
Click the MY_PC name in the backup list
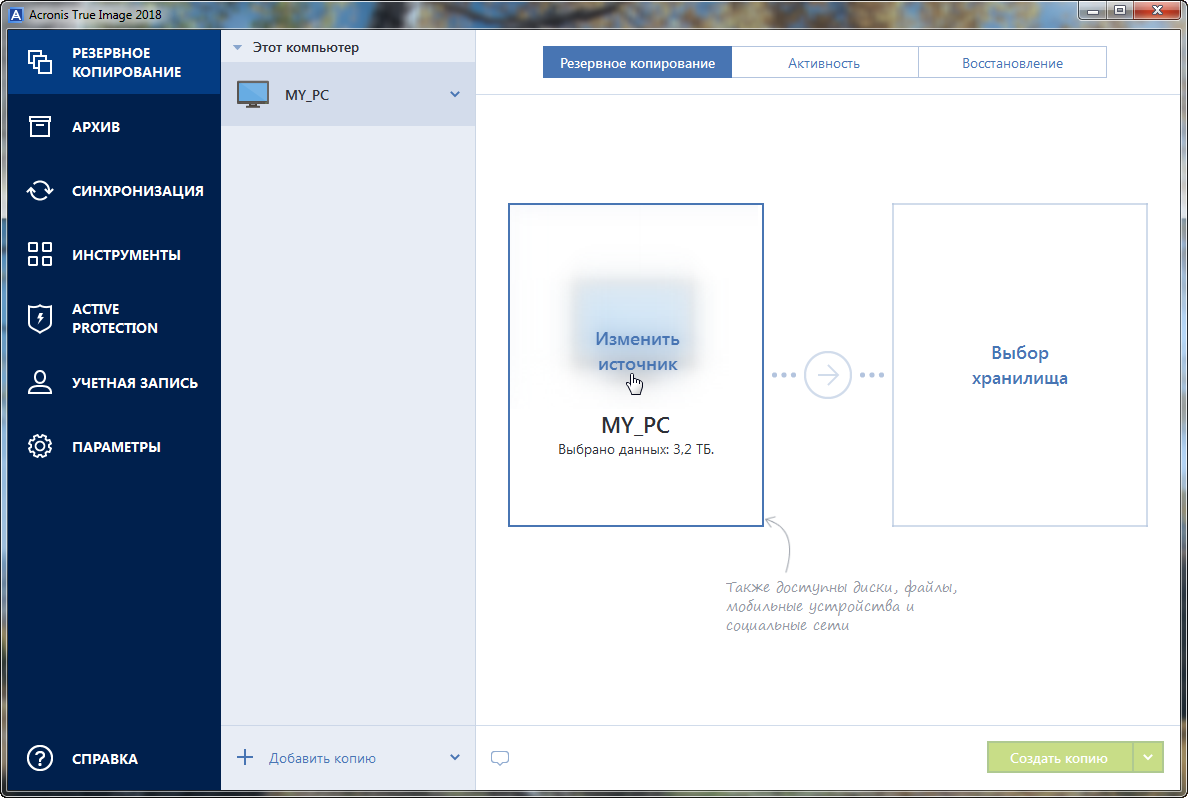pos(307,95)
